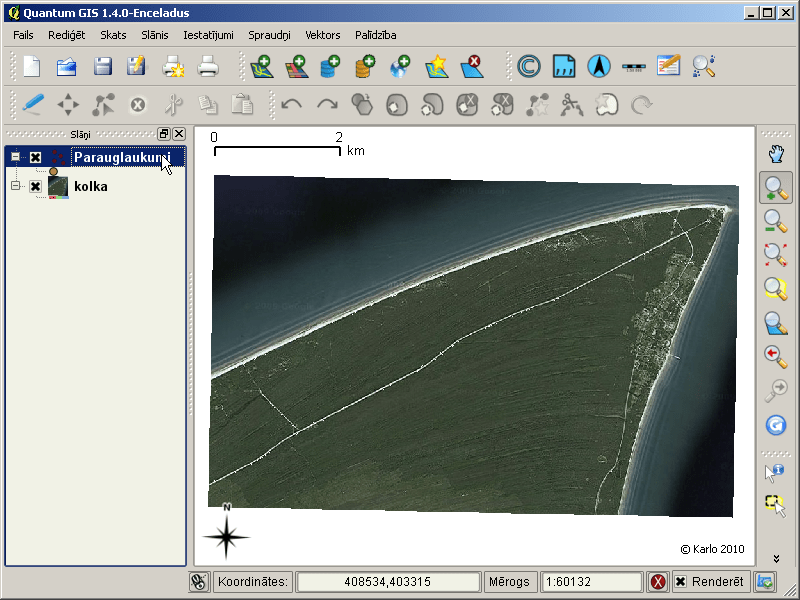Select the Move Feature tool
Screen dimensions: 800x600
(68, 105)
